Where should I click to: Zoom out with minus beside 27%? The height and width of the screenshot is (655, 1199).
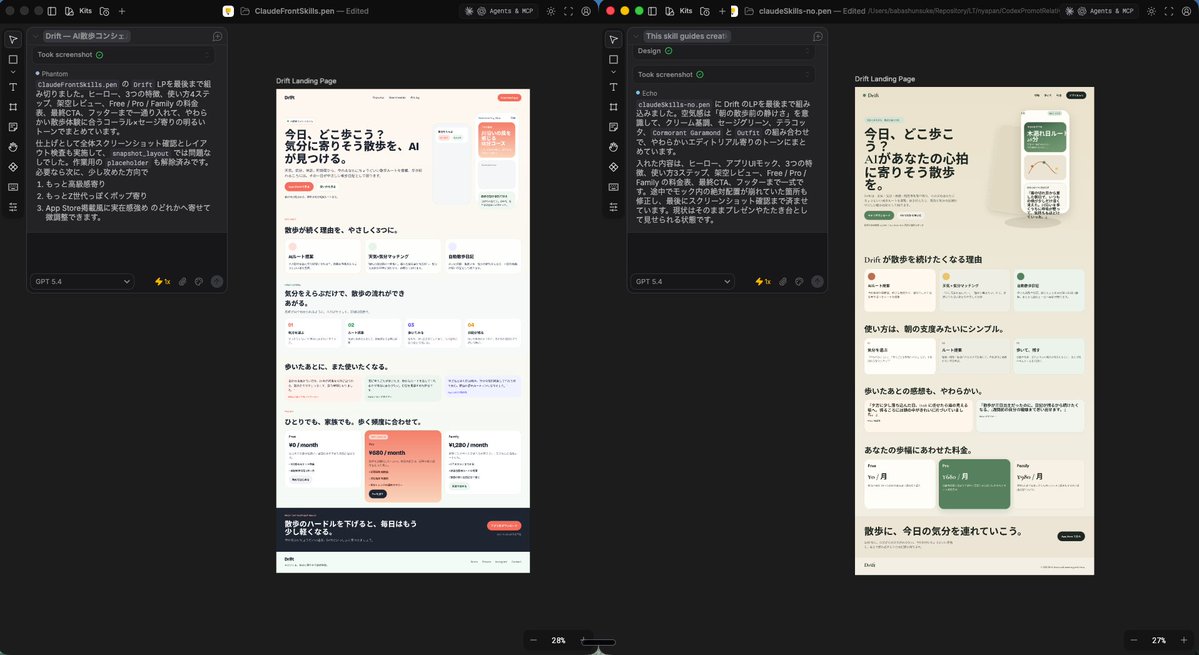(x=1134, y=640)
